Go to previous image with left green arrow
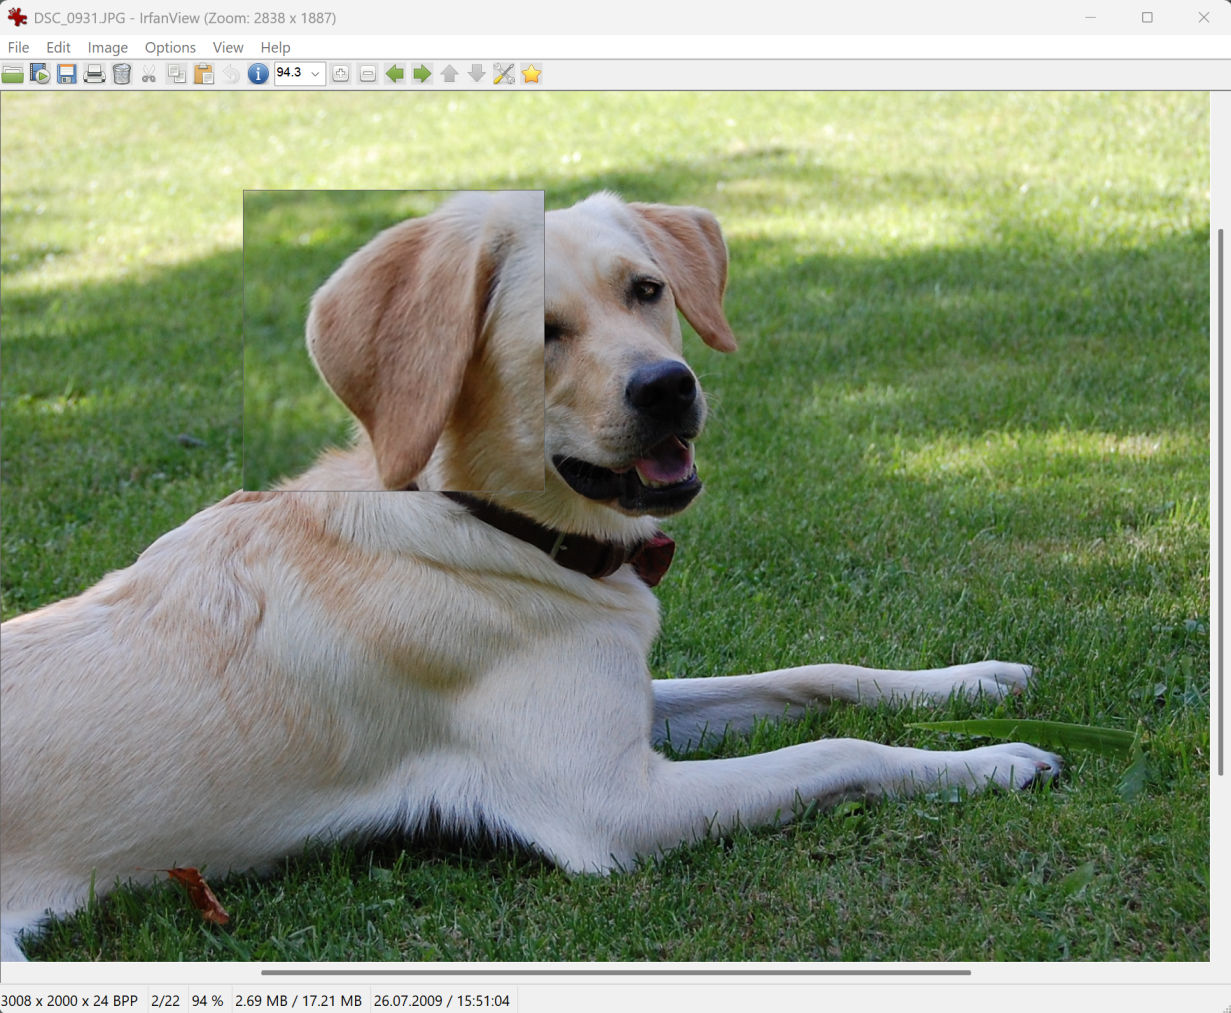The height and width of the screenshot is (1013, 1231). pyautogui.click(x=395, y=74)
